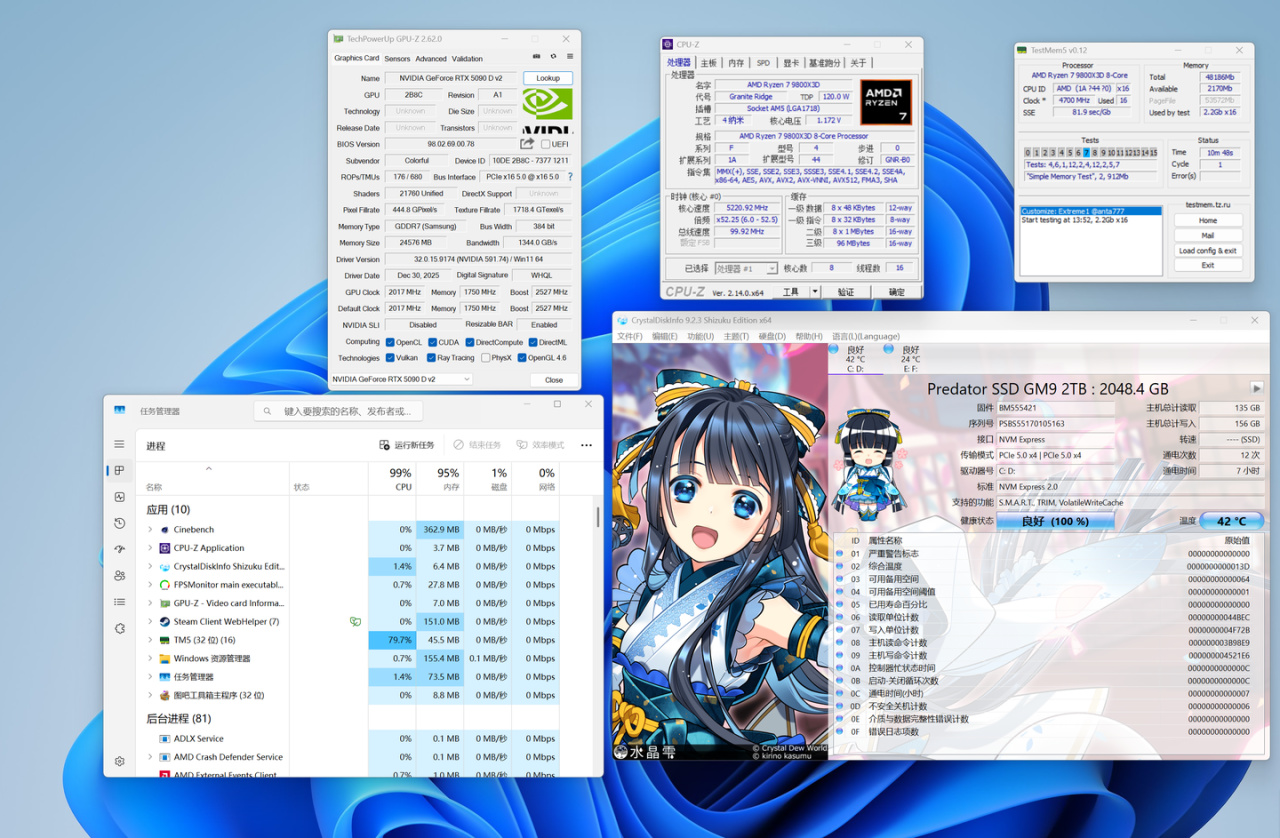Click the next-disk arrow in CrystalDiskInfo
This screenshot has width=1280, height=838.
pyautogui.click(x=1257, y=388)
